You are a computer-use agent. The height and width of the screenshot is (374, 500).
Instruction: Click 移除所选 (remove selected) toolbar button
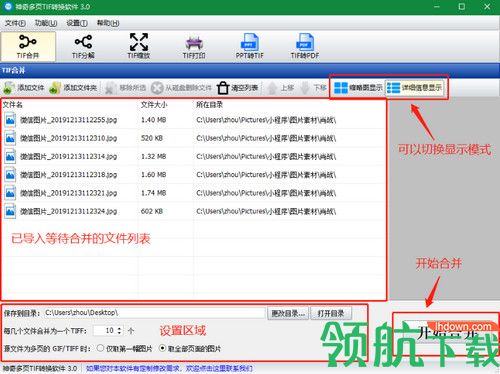point(125,88)
